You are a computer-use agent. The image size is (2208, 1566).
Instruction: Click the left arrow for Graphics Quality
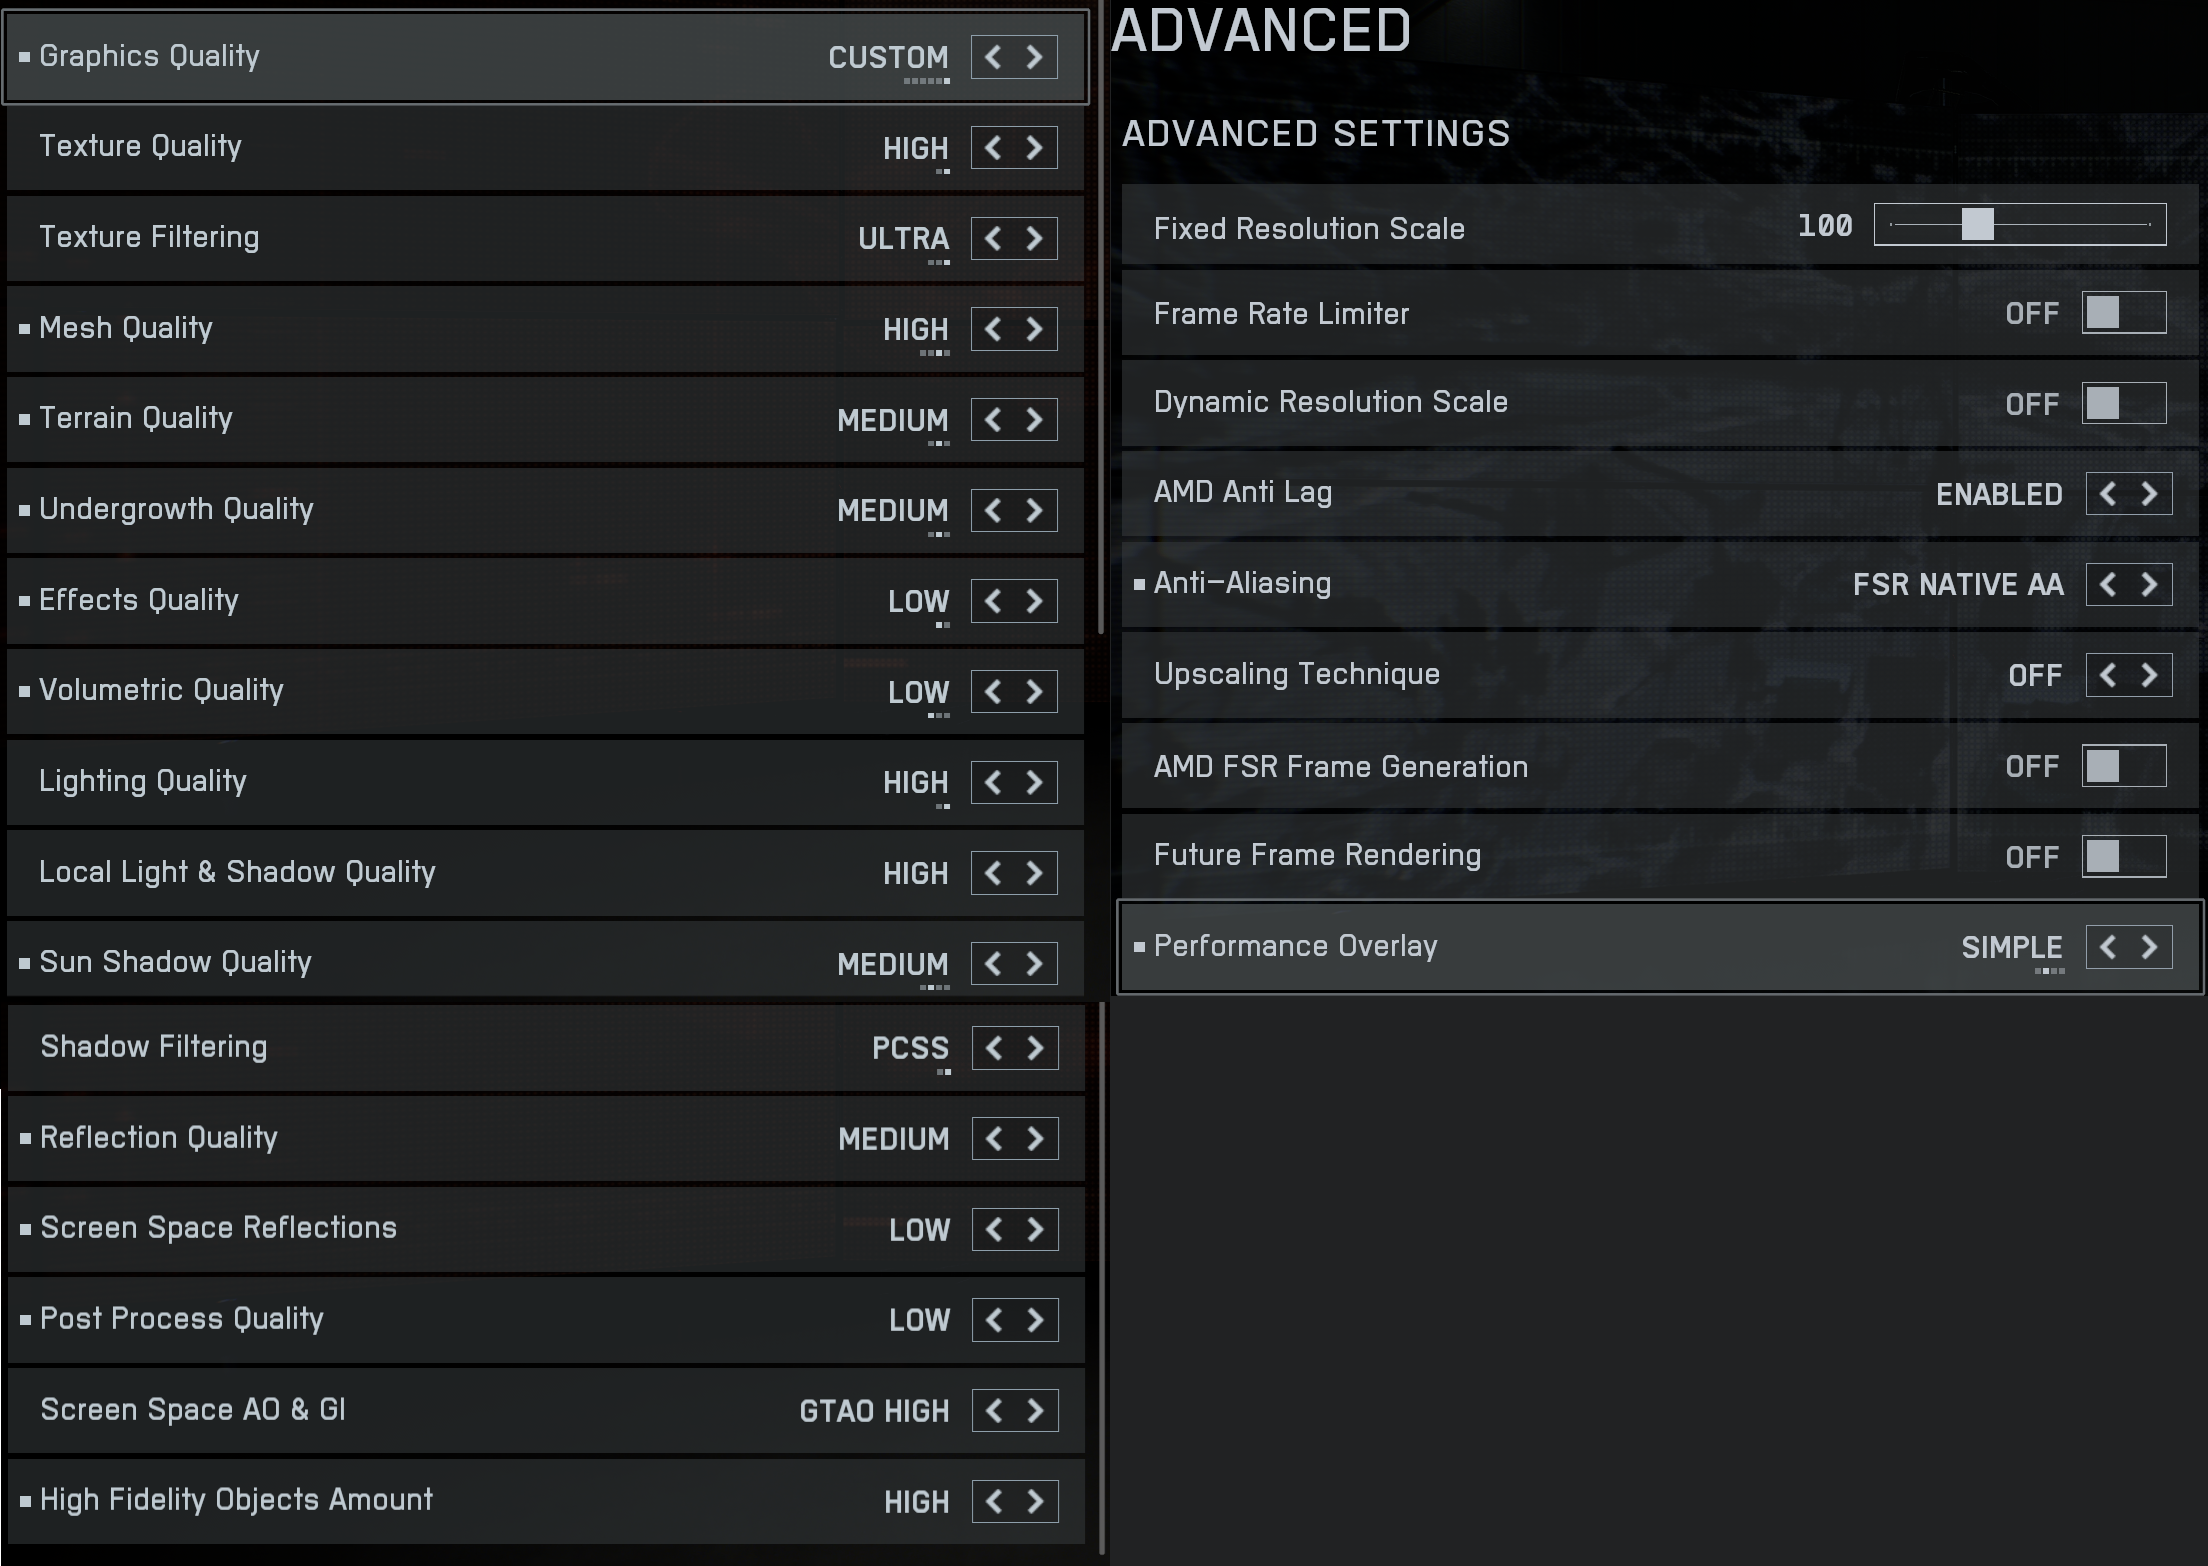click(x=993, y=57)
